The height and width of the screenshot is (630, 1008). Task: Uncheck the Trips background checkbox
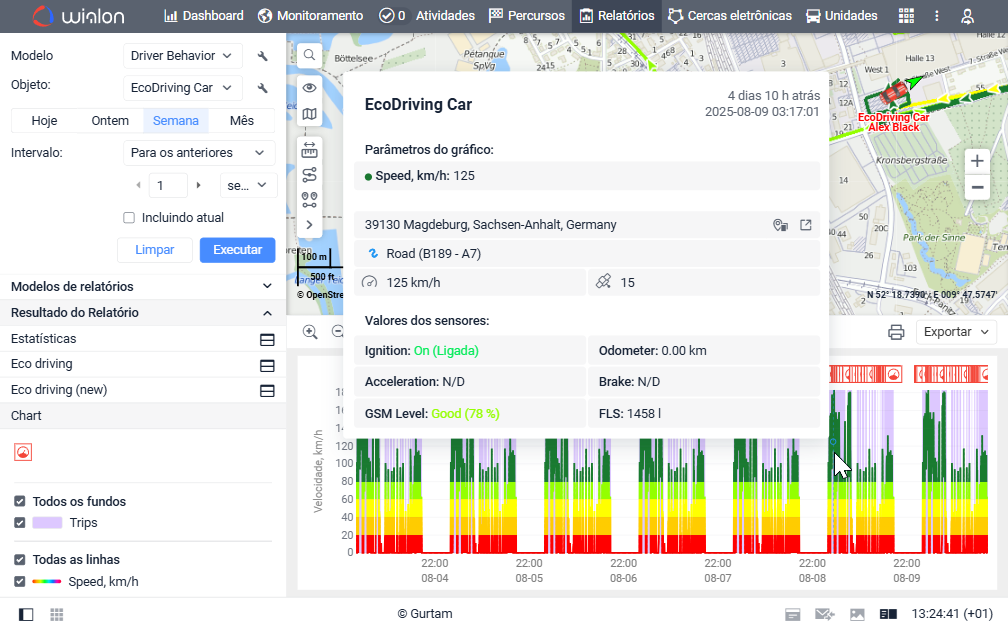(x=20, y=523)
